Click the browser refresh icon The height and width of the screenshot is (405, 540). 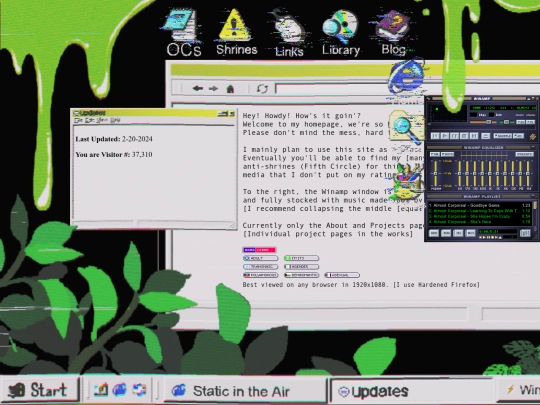[262, 89]
